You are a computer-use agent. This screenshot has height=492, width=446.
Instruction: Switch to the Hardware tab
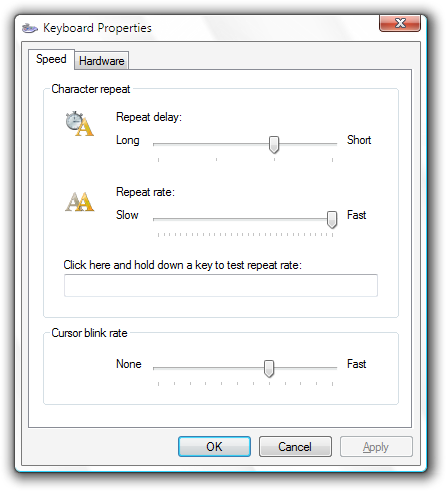point(101,61)
